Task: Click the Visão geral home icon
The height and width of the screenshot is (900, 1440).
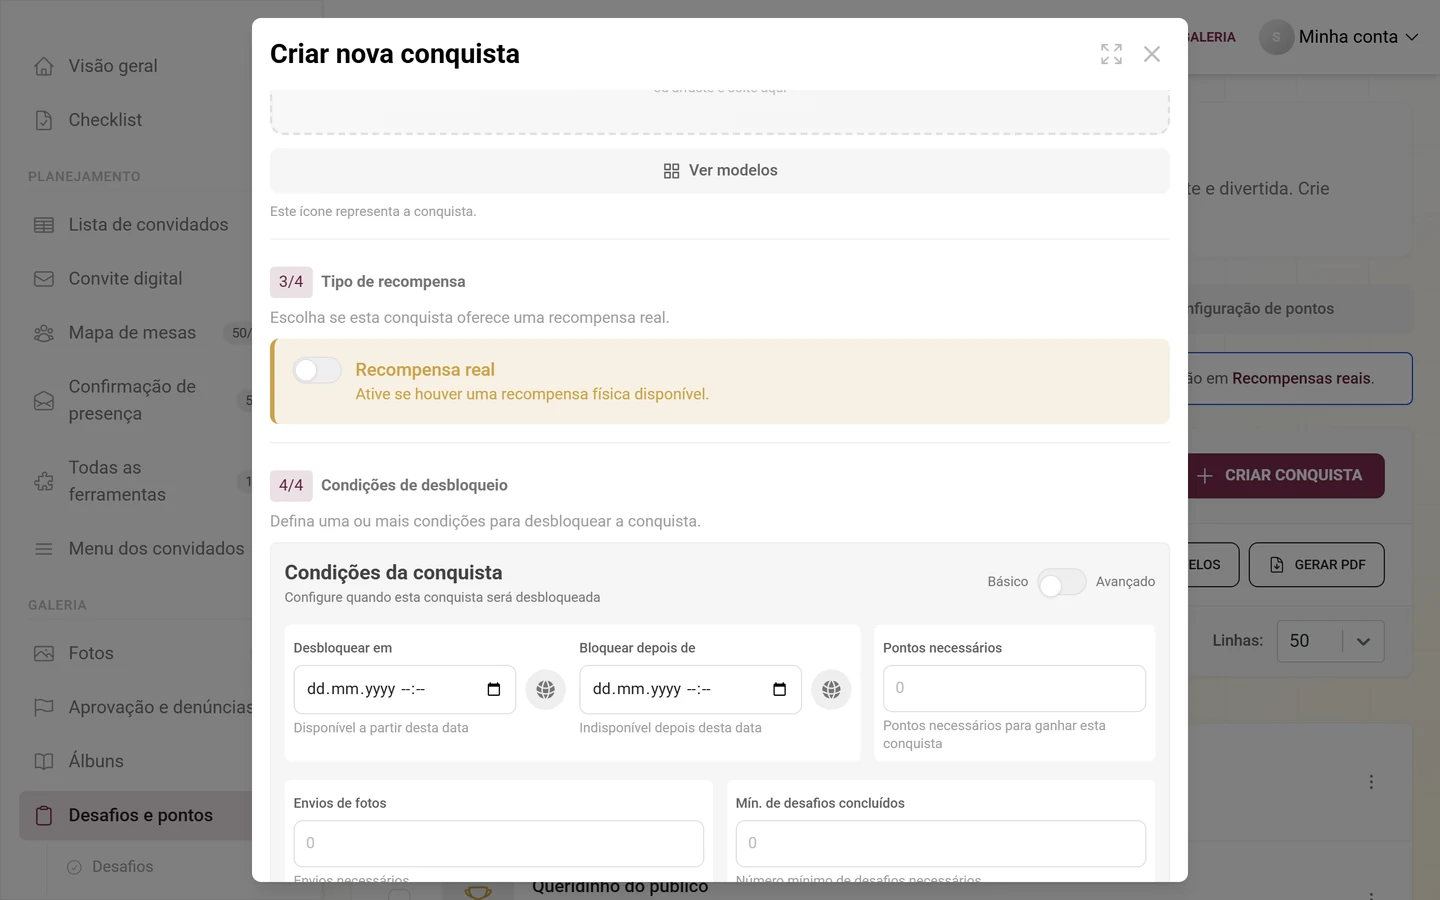Action: coord(44,66)
